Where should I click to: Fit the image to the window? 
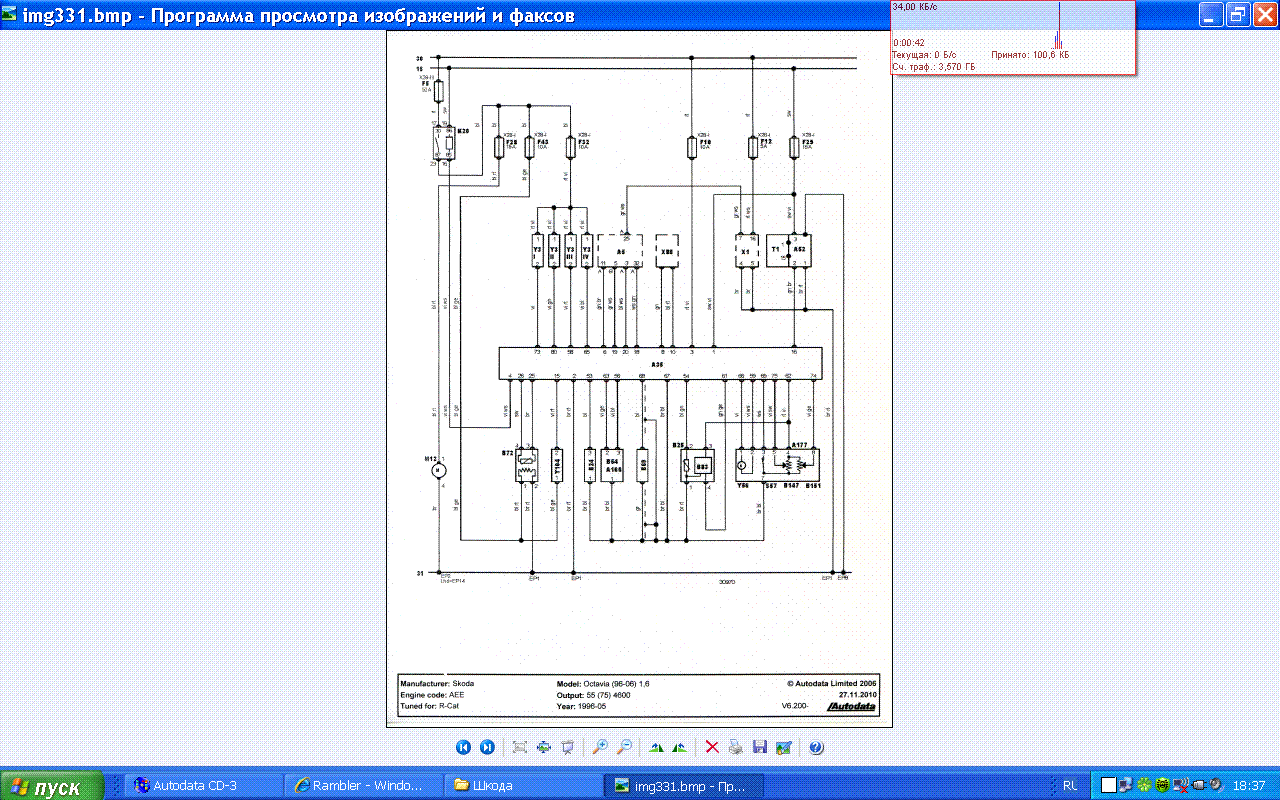(519, 747)
